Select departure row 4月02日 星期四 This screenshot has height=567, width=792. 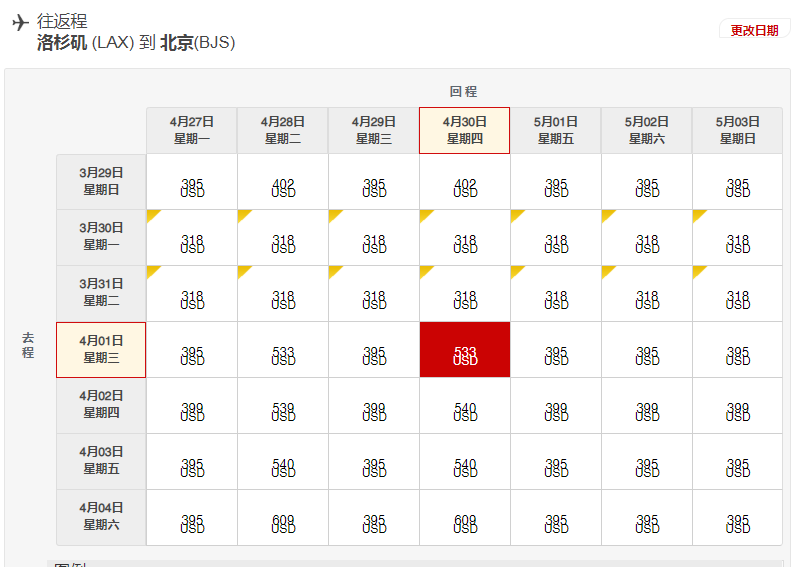(x=101, y=405)
